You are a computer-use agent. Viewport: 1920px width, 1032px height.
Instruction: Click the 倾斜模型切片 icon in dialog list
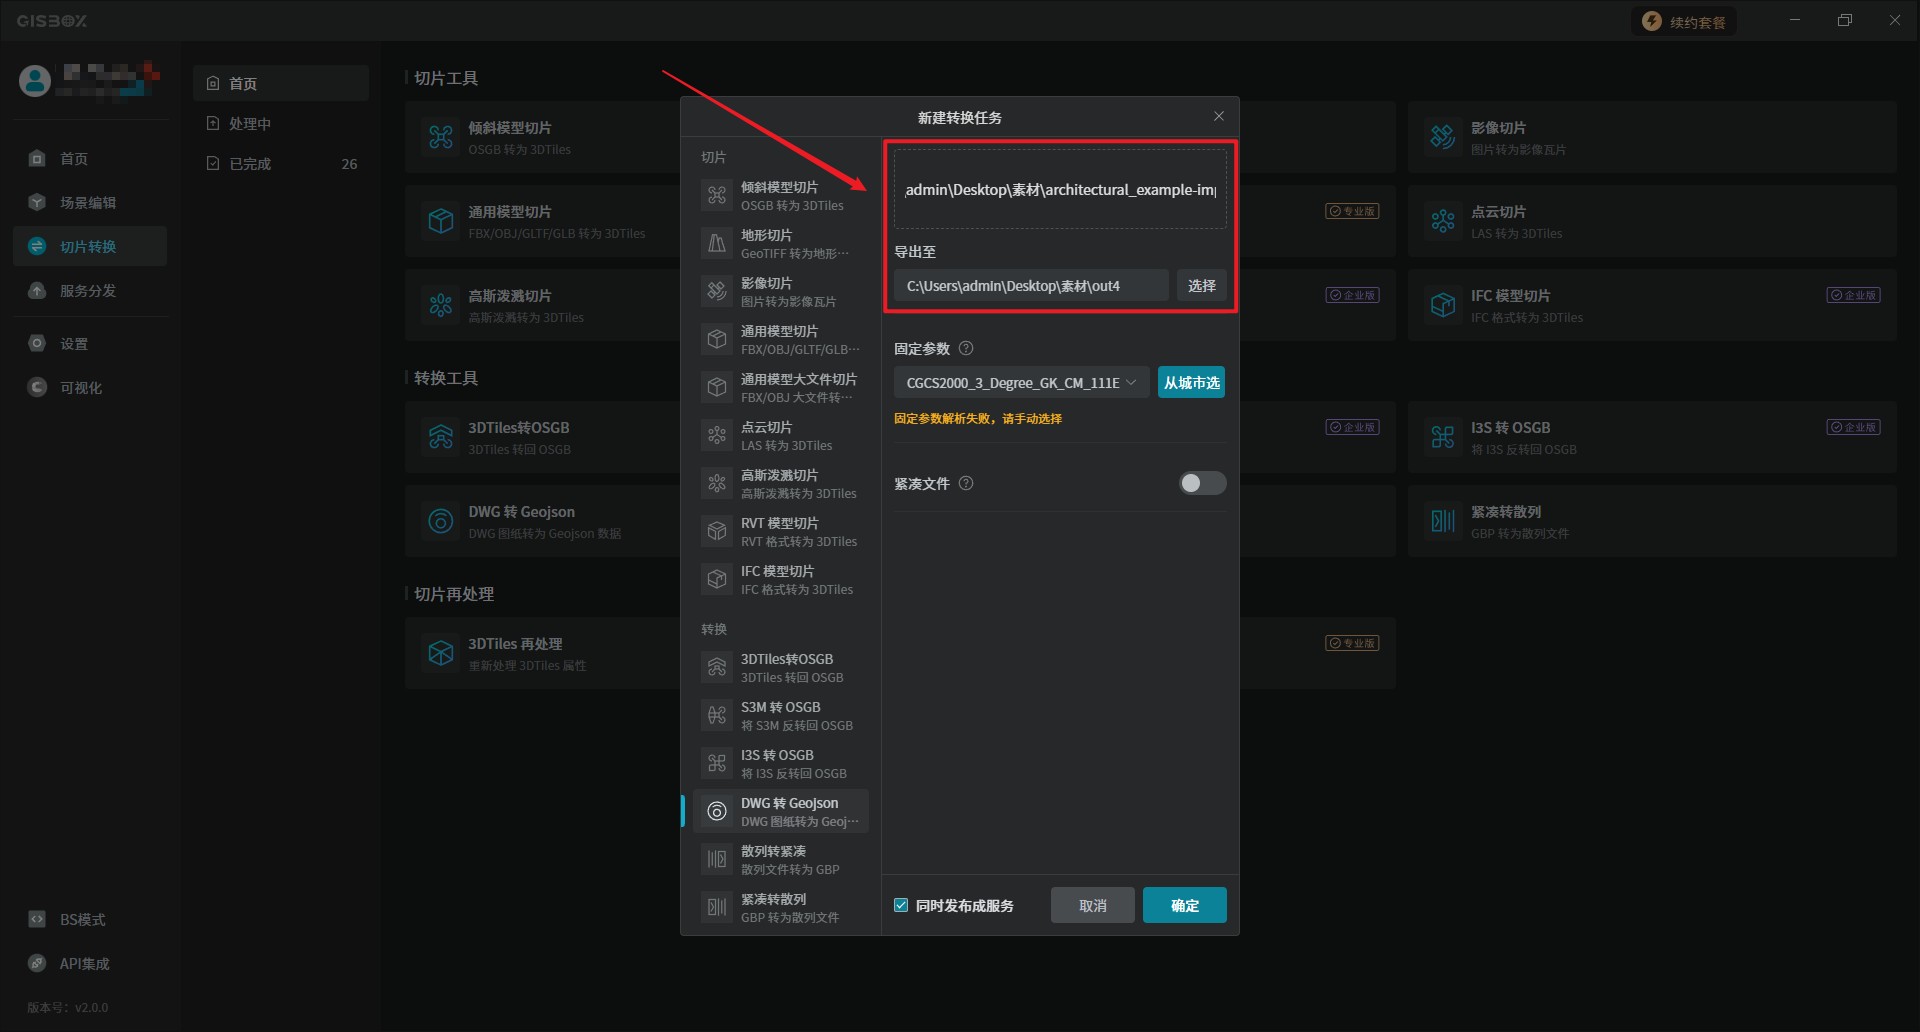click(x=717, y=196)
